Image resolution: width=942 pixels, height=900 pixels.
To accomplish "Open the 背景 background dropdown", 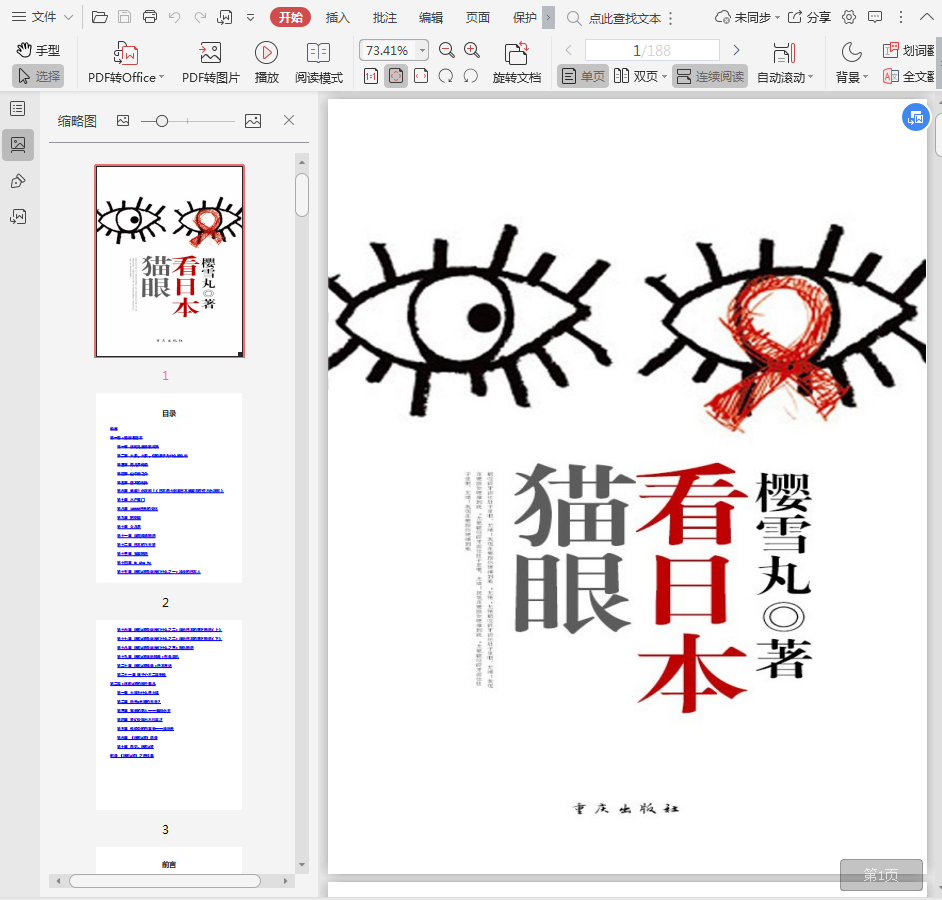I will click(851, 62).
